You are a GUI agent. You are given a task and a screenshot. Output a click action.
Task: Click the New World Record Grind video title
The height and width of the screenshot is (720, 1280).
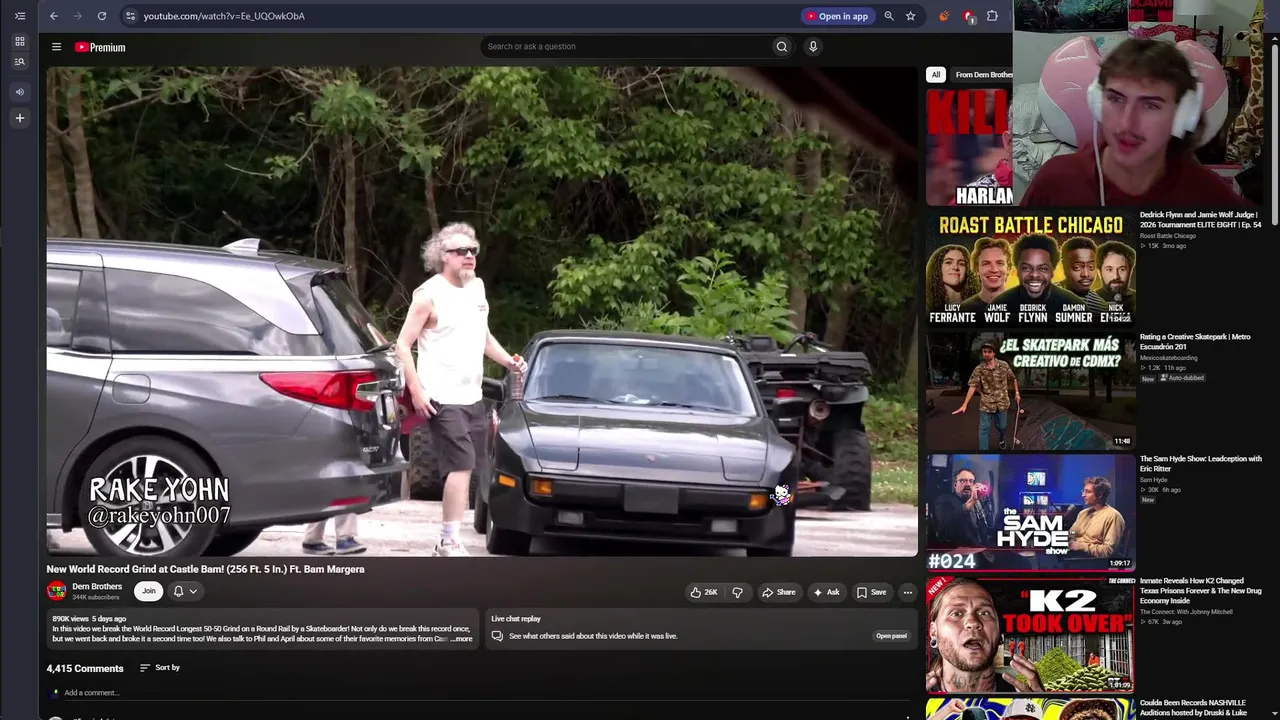205,569
